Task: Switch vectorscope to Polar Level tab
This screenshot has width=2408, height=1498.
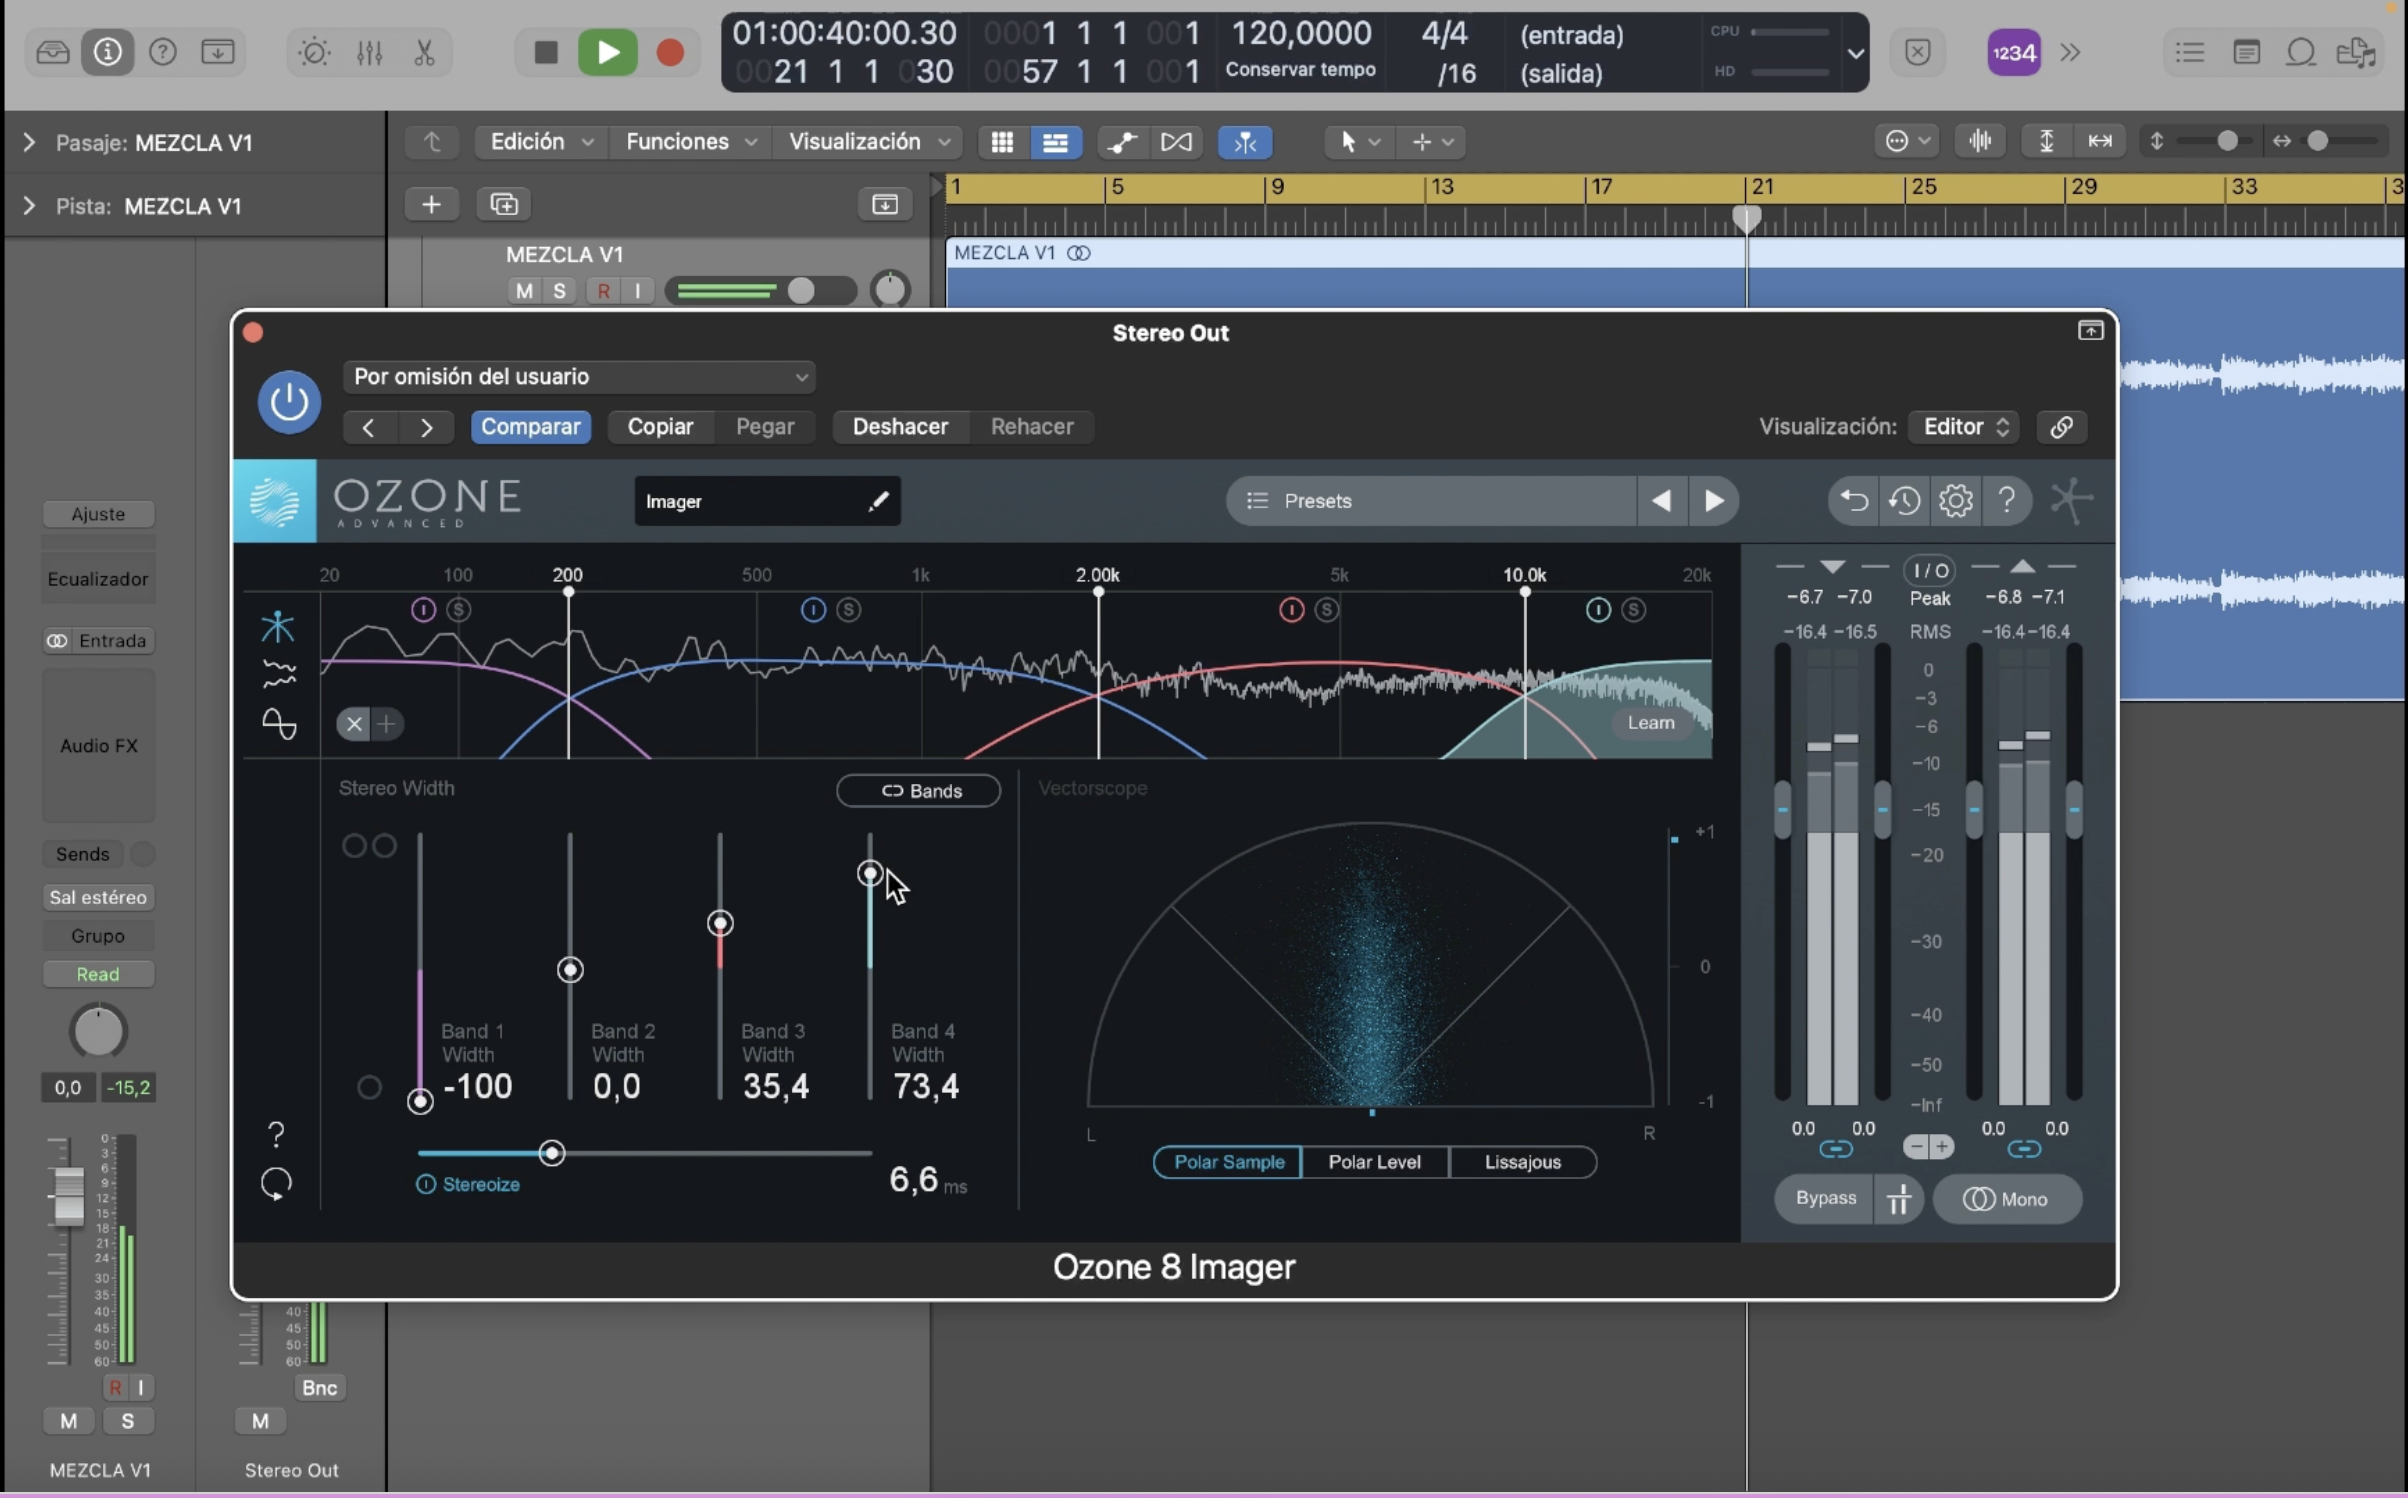Action: 1374,1162
